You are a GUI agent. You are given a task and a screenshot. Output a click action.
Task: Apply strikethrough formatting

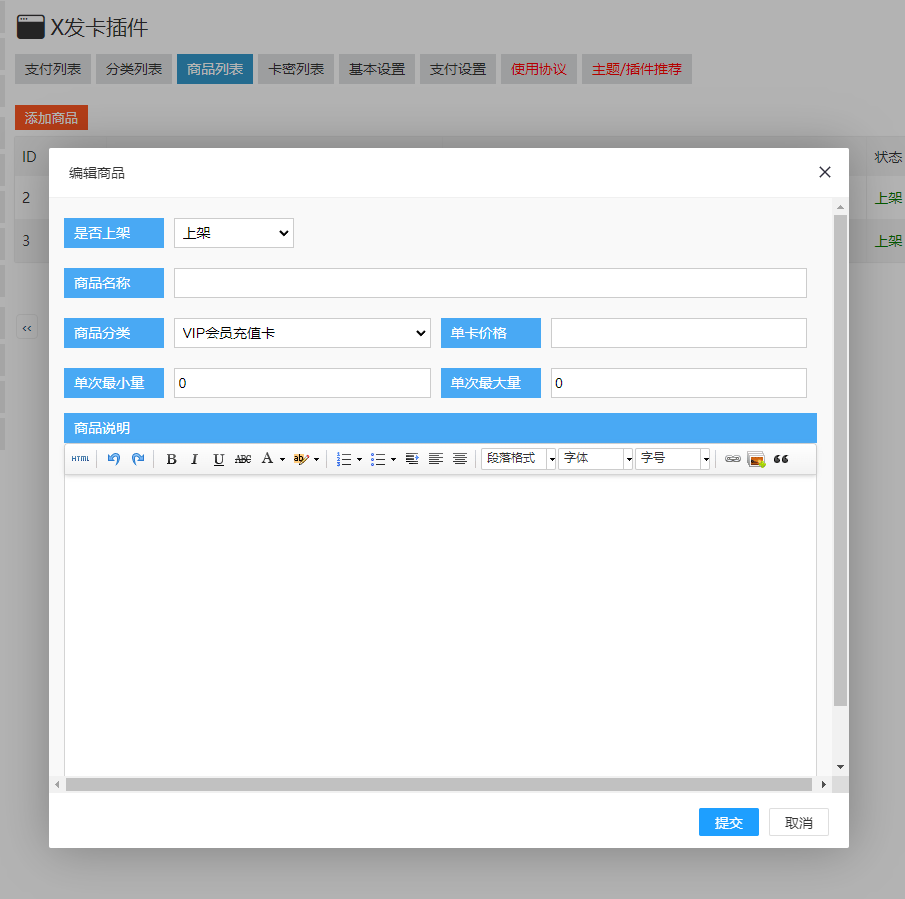click(x=243, y=459)
